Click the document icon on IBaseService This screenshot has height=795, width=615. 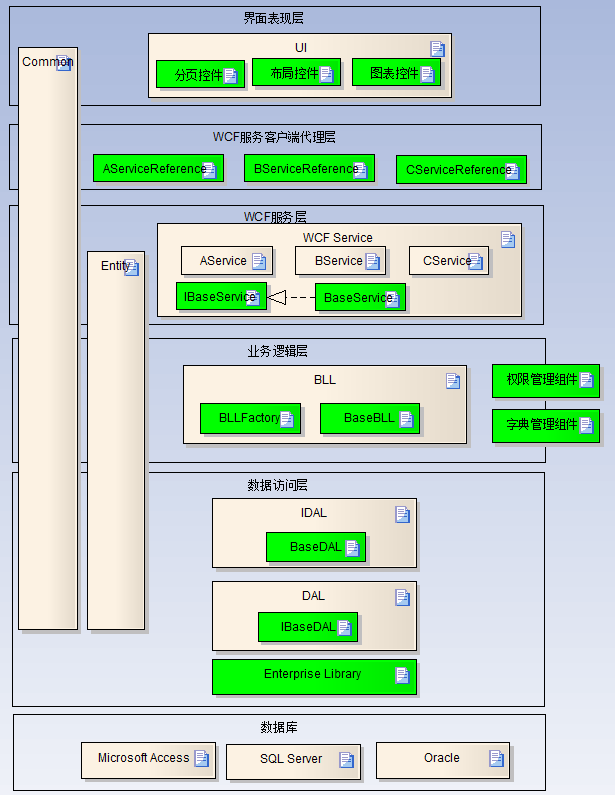click(253, 298)
